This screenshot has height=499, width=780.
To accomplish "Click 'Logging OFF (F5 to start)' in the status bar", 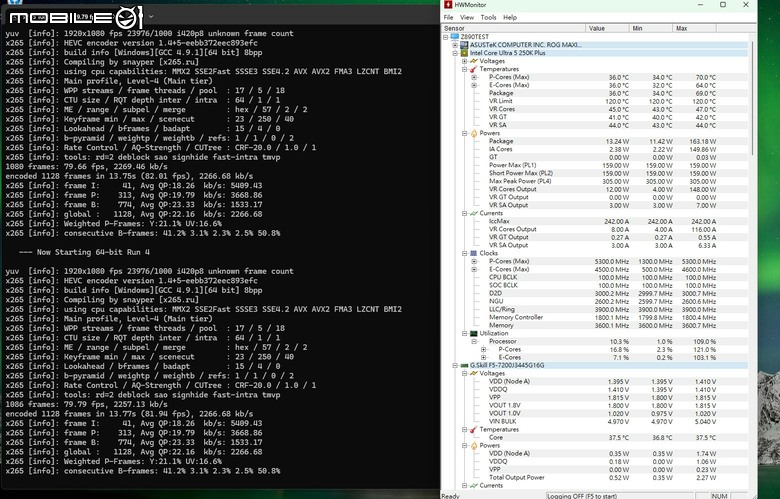I will pos(620,496).
